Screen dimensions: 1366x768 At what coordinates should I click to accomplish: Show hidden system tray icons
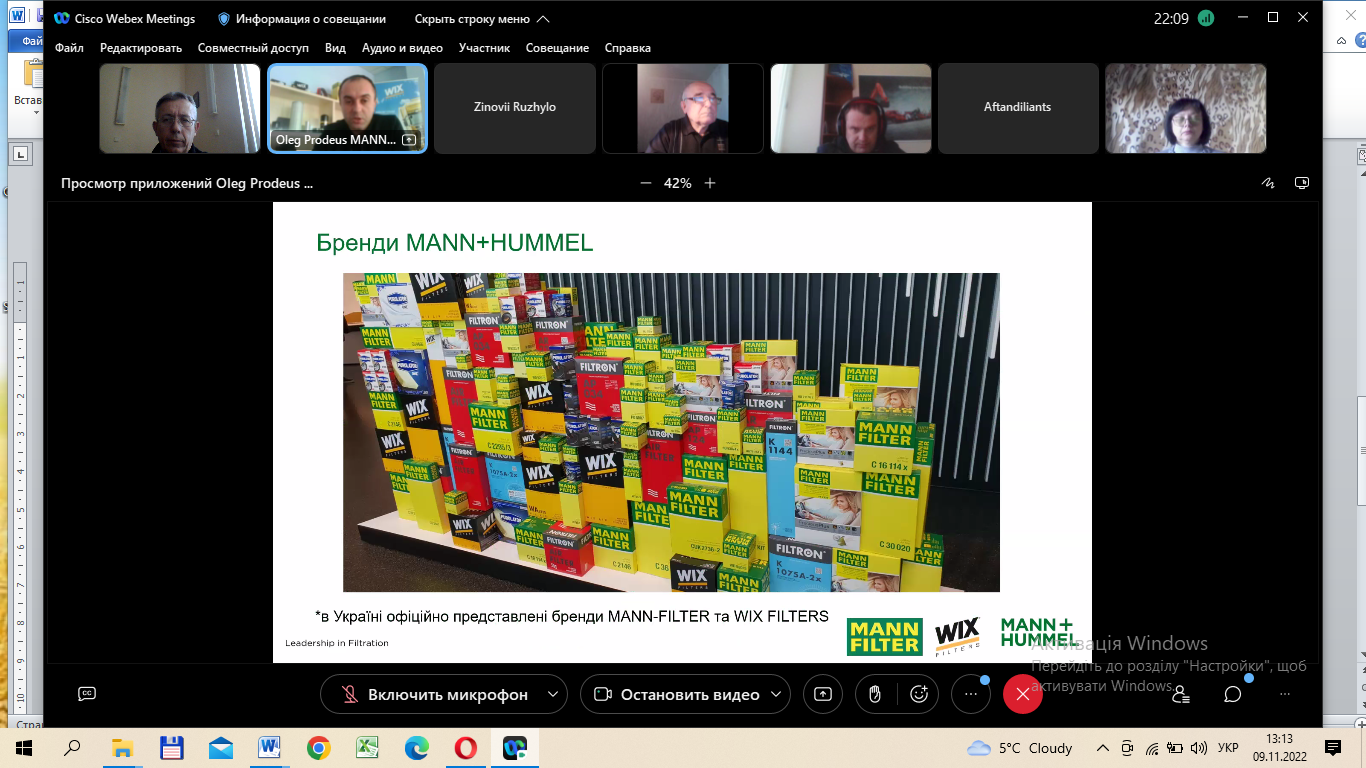pyautogui.click(x=1103, y=748)
